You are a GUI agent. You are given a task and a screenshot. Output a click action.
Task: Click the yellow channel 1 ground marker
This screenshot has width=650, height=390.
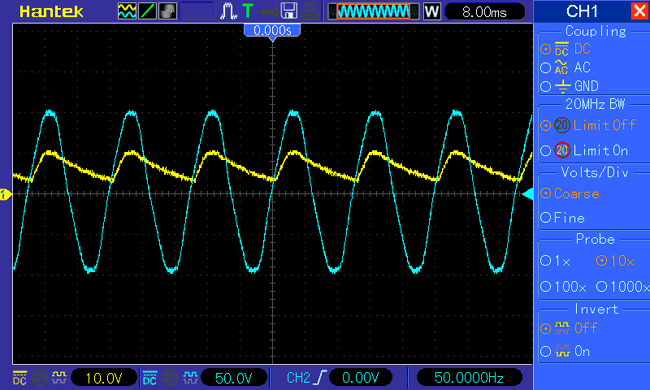[x=5, y=194]
